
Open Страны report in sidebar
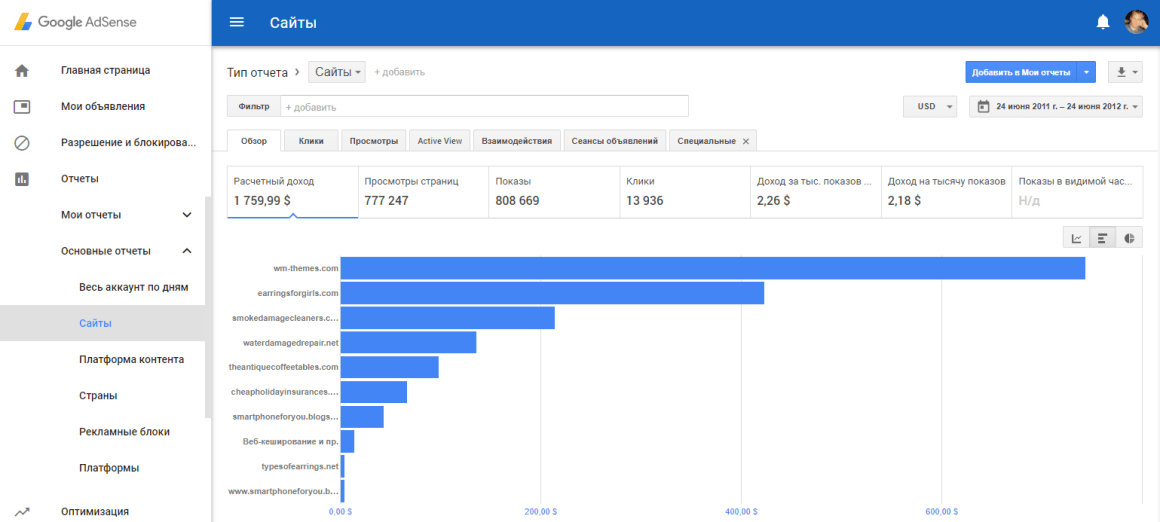(98, 395)
